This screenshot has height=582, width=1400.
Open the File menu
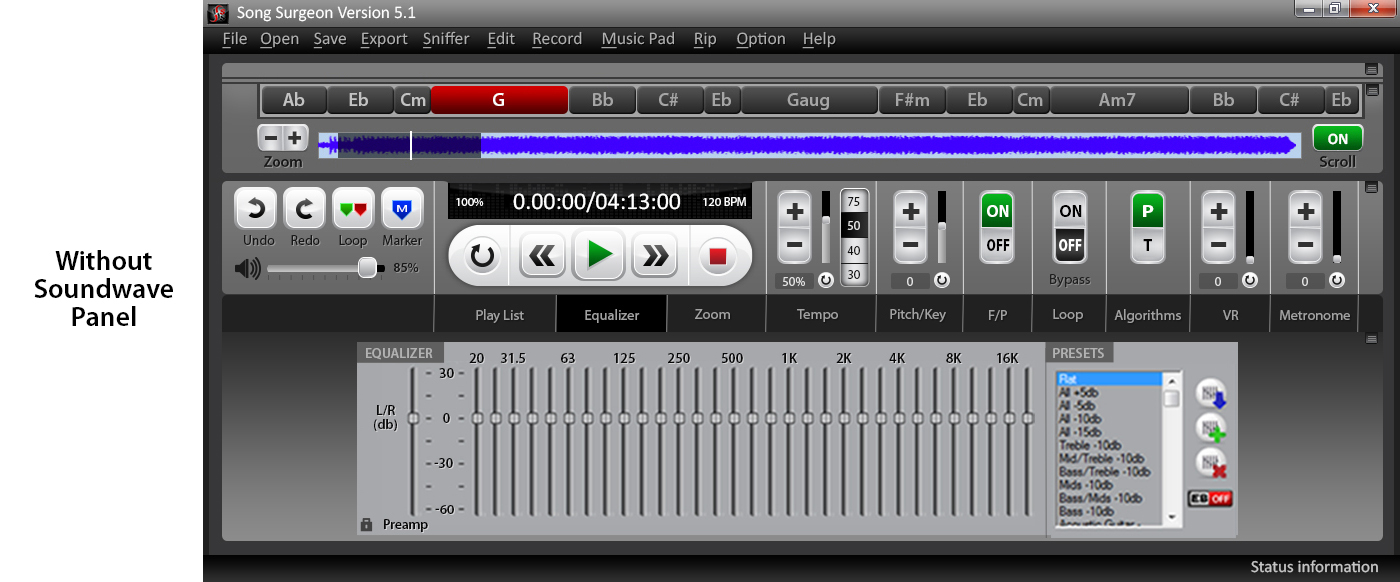coord(235,39)
